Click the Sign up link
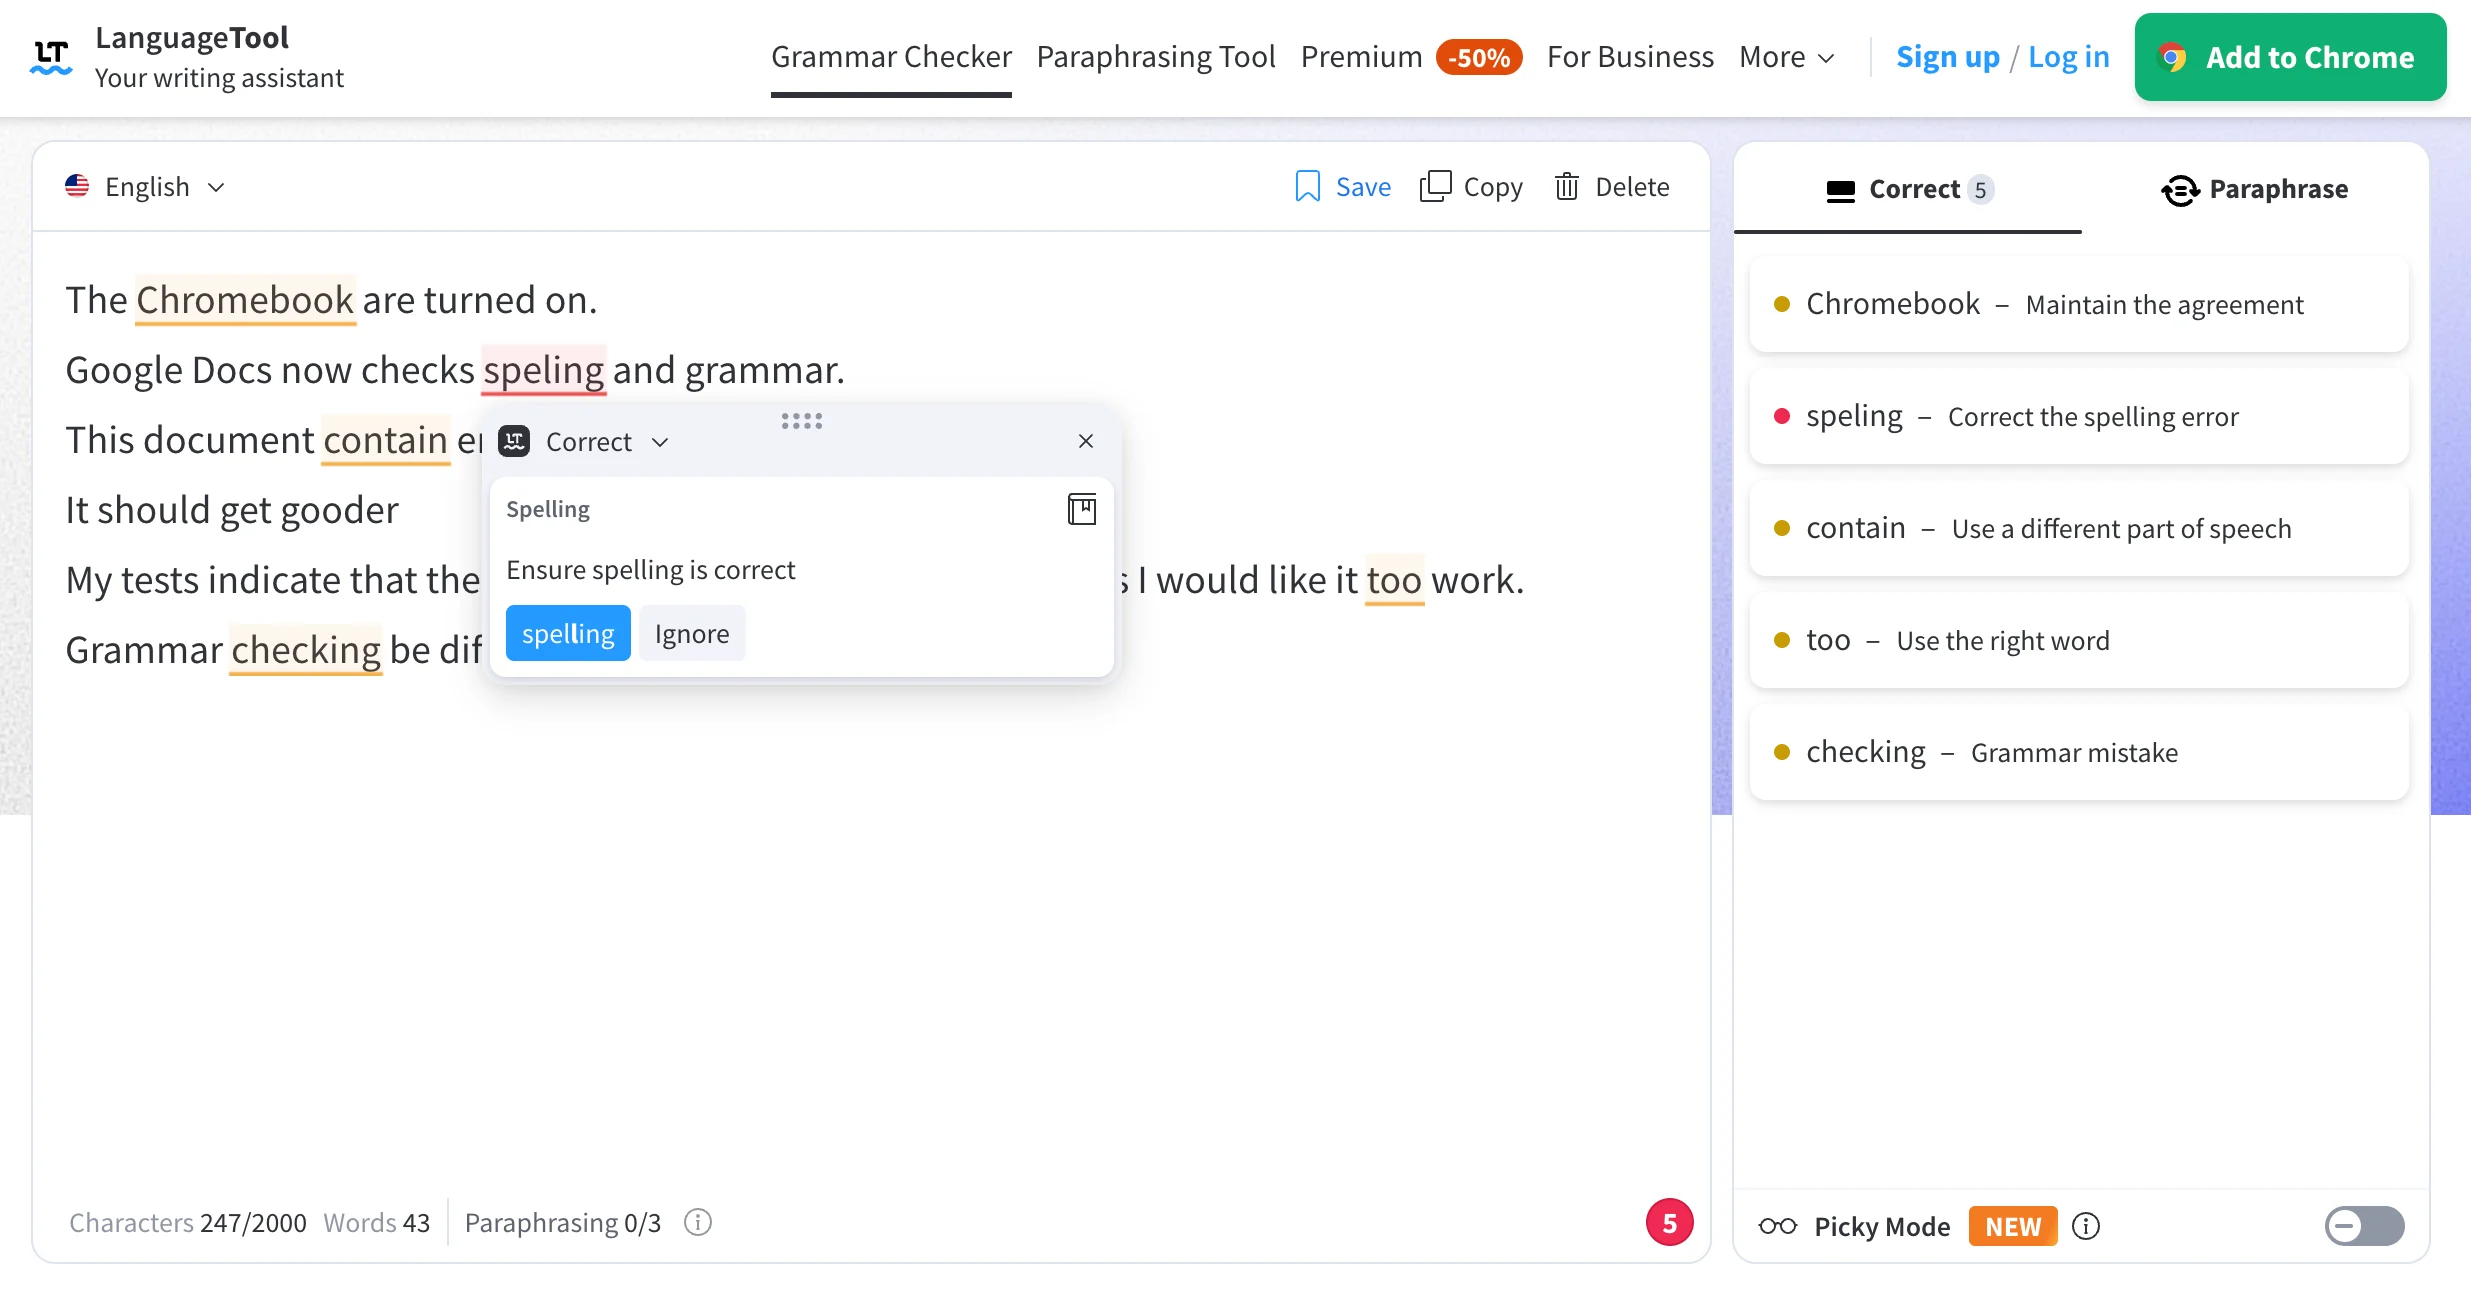2471x1299 pixels. pyautogui.click(x=1948, y=57)
